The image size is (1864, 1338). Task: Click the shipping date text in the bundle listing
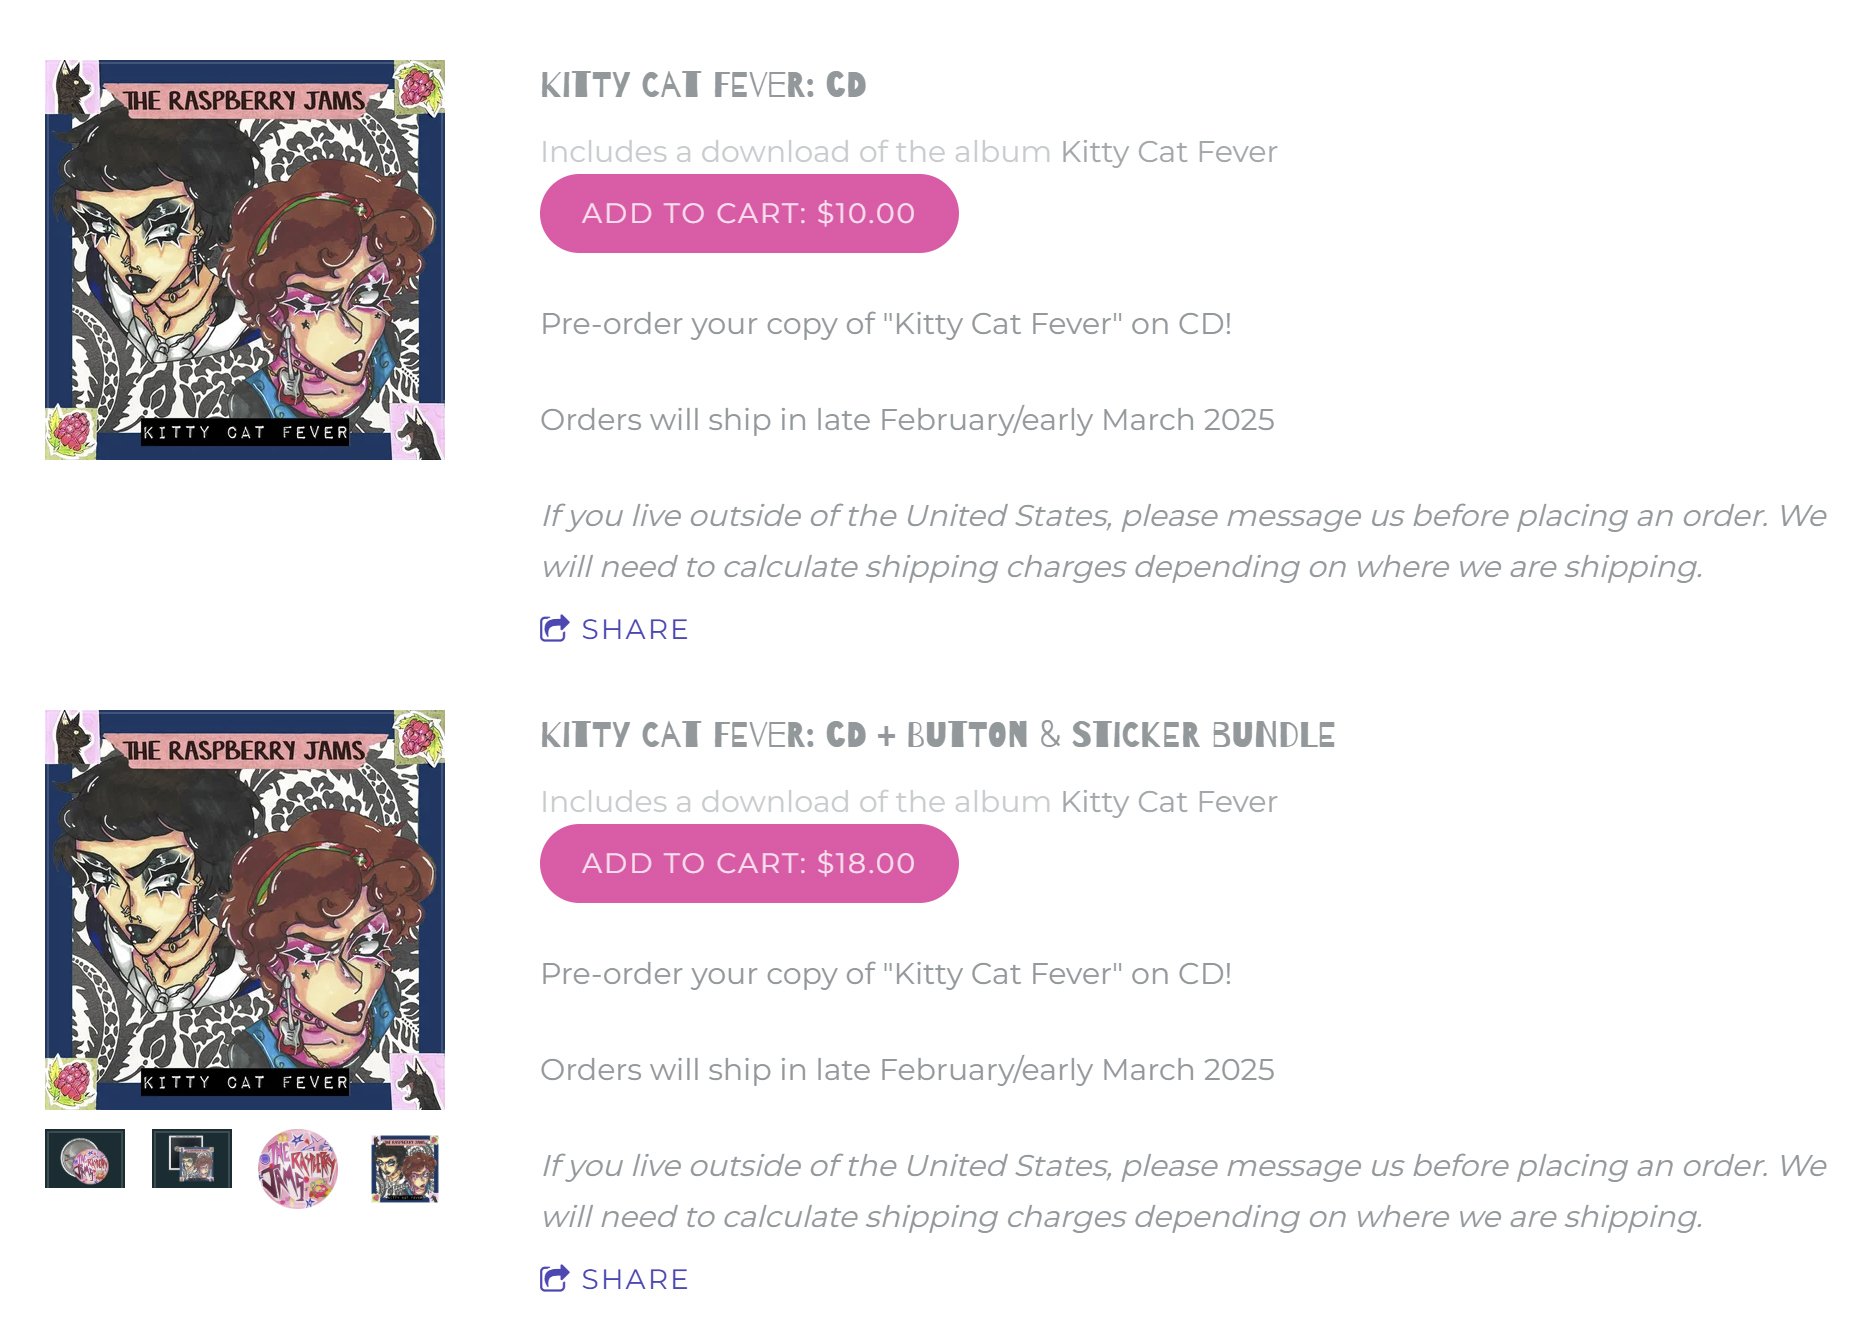907,1070
